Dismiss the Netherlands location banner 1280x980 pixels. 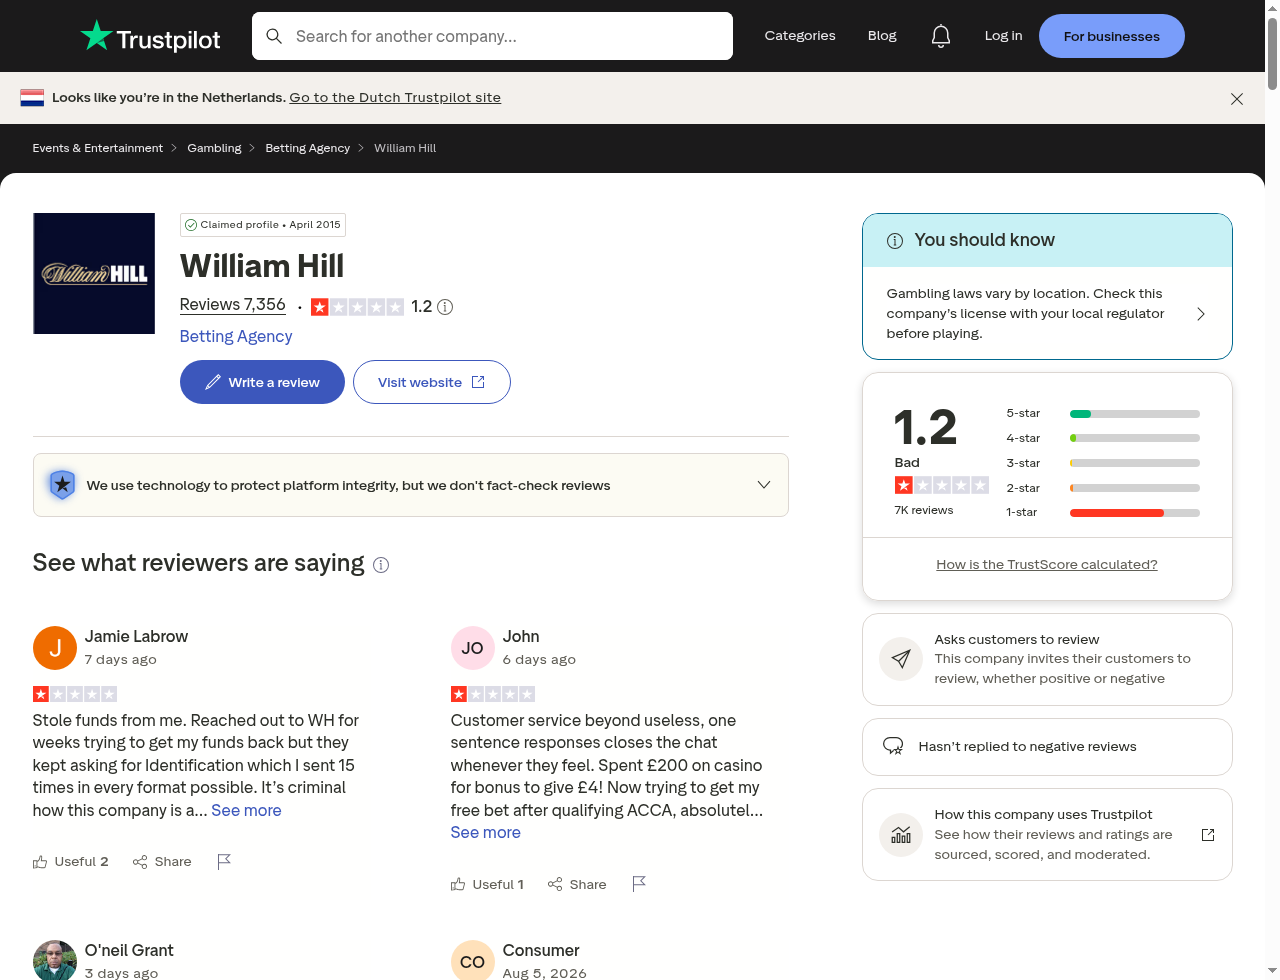pyautogui.click(x=1237, y=99)
